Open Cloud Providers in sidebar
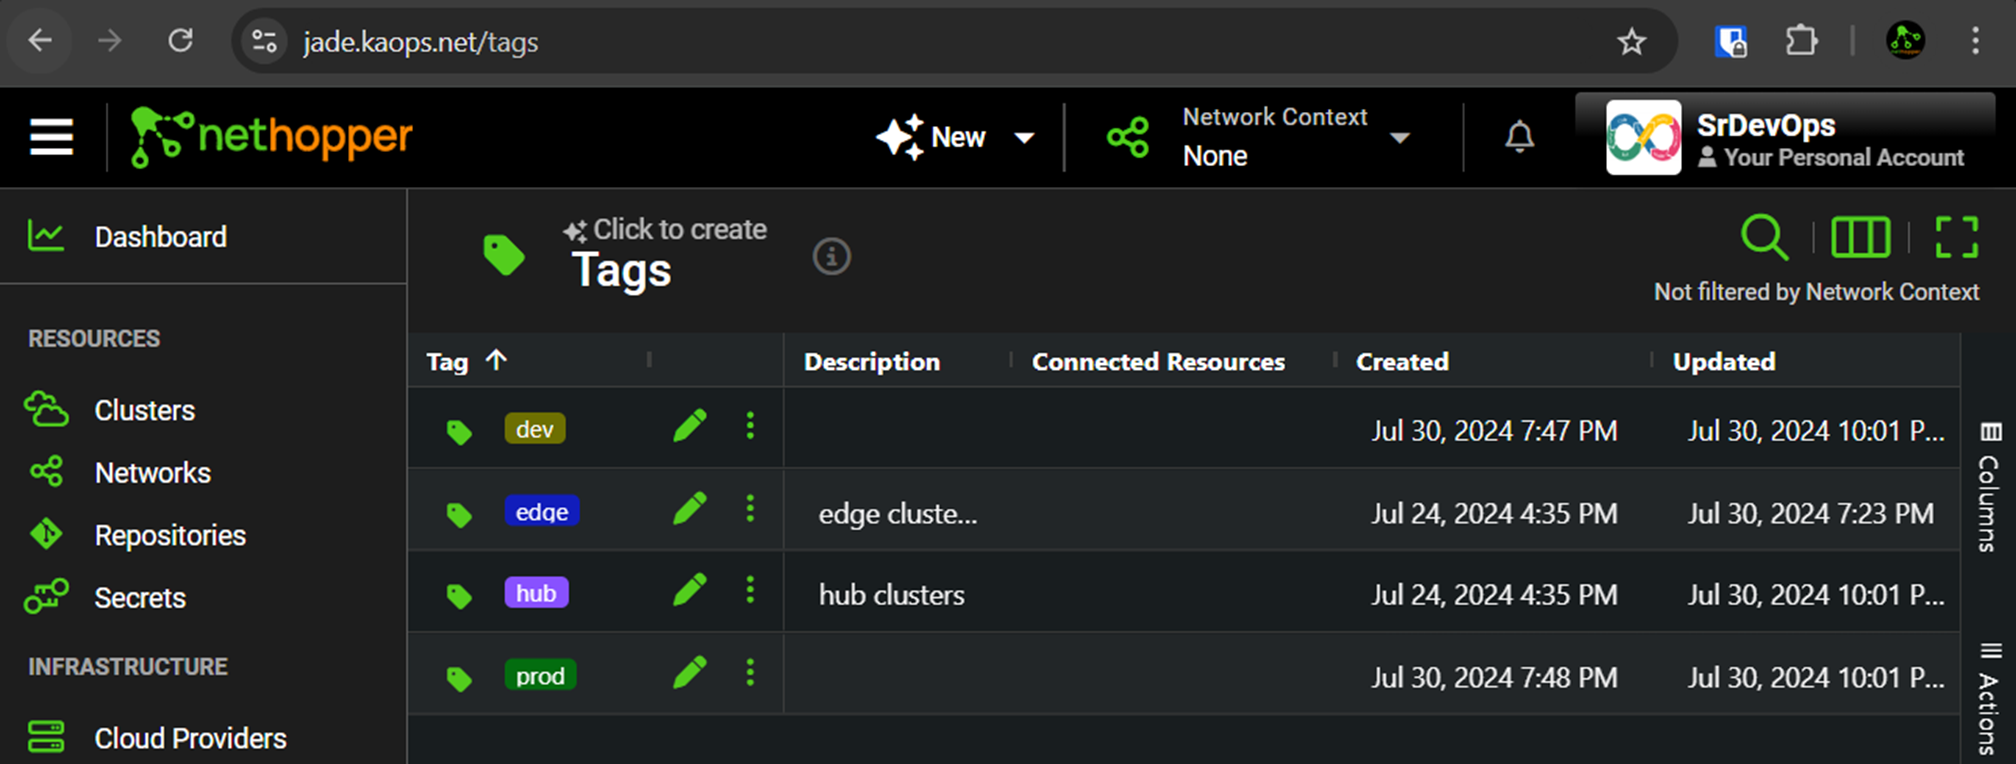 coord(190,738)
